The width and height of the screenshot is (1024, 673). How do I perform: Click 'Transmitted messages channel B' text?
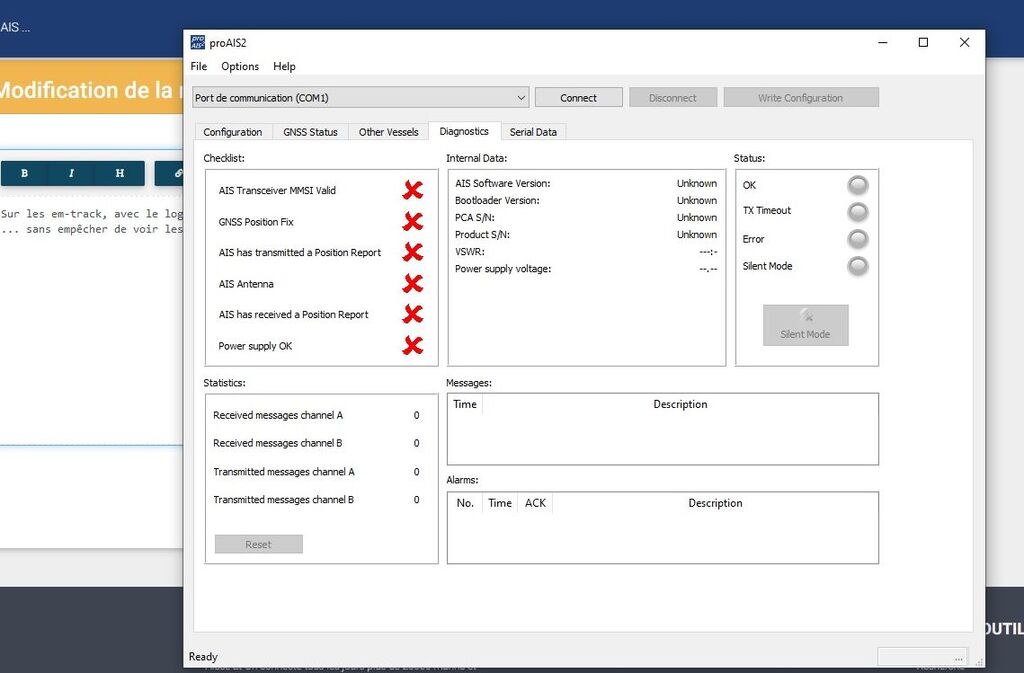[283, 499]
